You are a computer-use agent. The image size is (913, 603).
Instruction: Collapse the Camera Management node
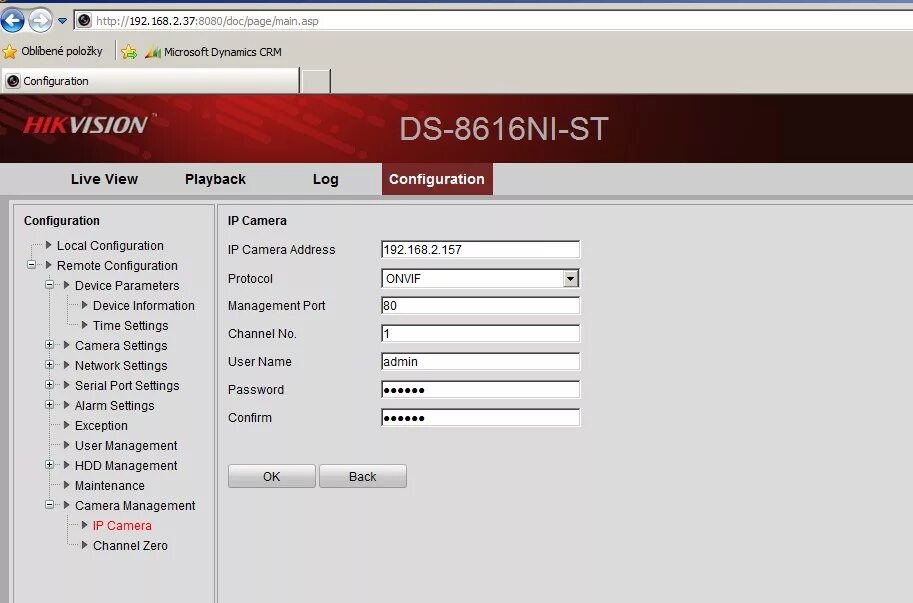[x=49, y=505]
